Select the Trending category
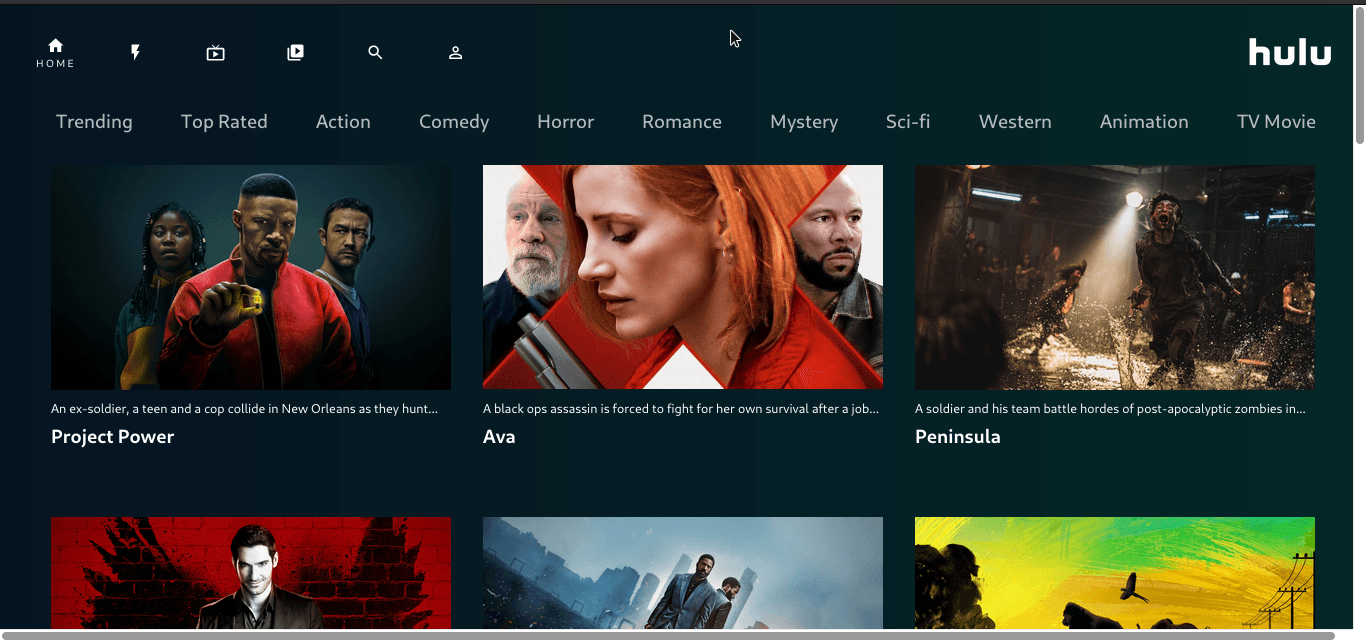Image resolution: width=1366 pixels, height=642 pixels. 94,122
